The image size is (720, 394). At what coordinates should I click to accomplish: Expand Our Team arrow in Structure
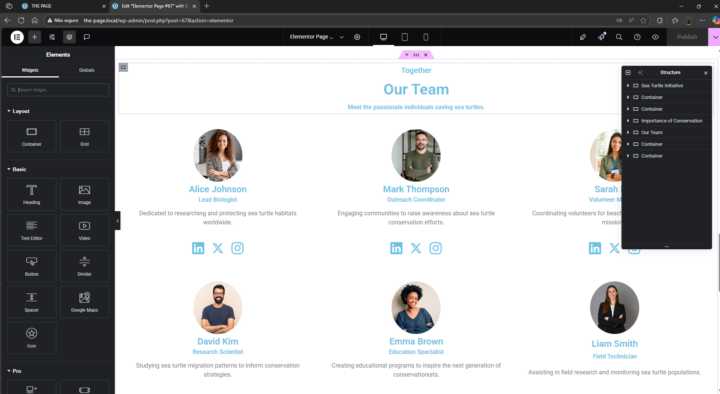tap(628, 132)
